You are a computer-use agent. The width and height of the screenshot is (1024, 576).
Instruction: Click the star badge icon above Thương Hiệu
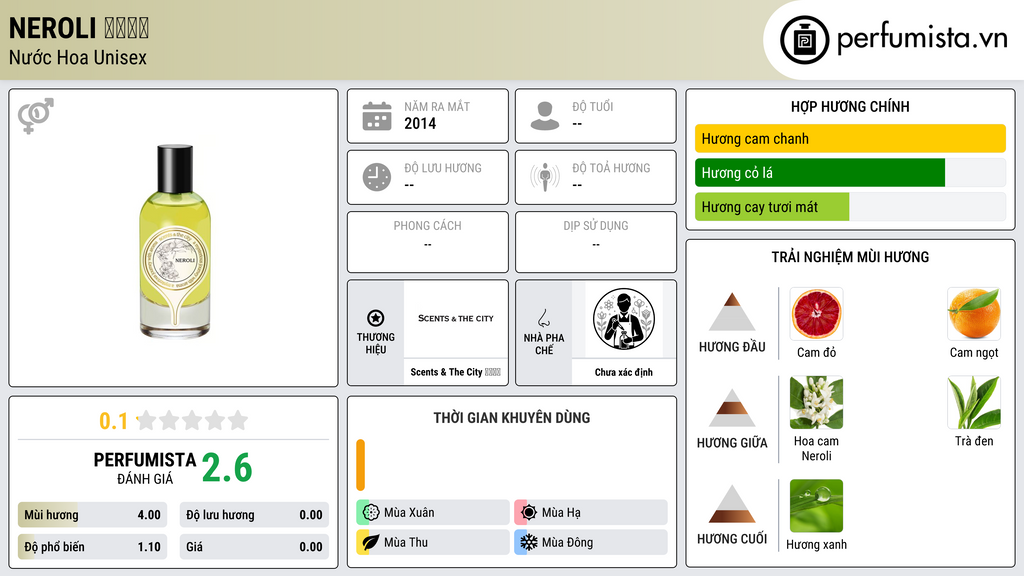coord(376,318)
